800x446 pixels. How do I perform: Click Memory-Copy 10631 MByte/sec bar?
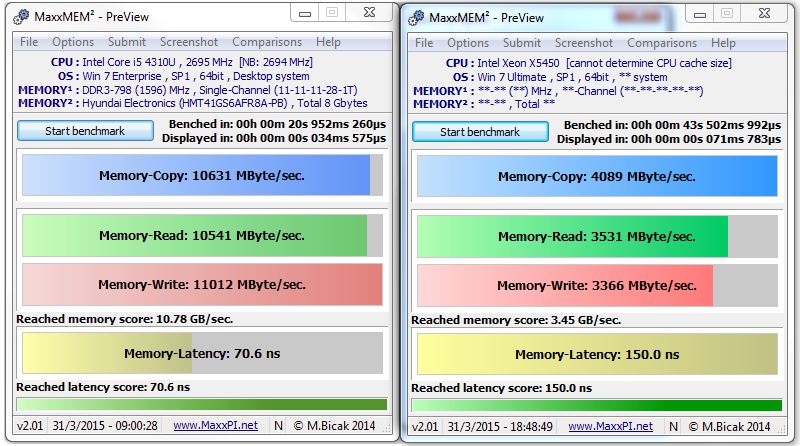pos(202,175)
